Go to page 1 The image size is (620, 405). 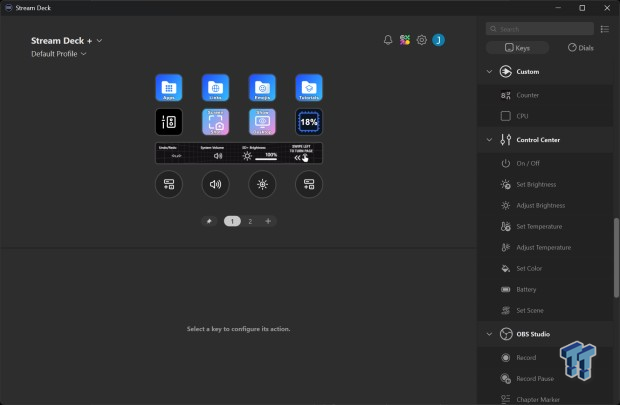tap(232, 221)
